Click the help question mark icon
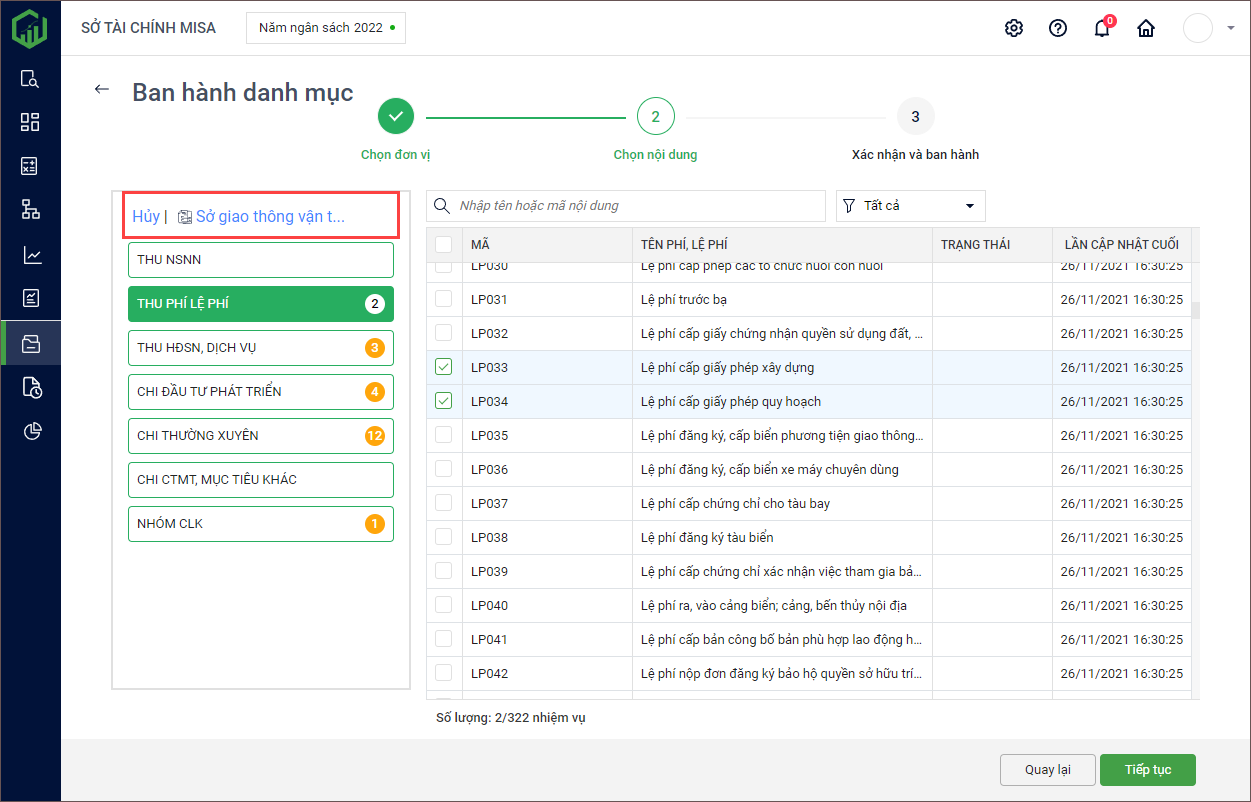Screen dimensions: 1251x802 (1058, 28)
